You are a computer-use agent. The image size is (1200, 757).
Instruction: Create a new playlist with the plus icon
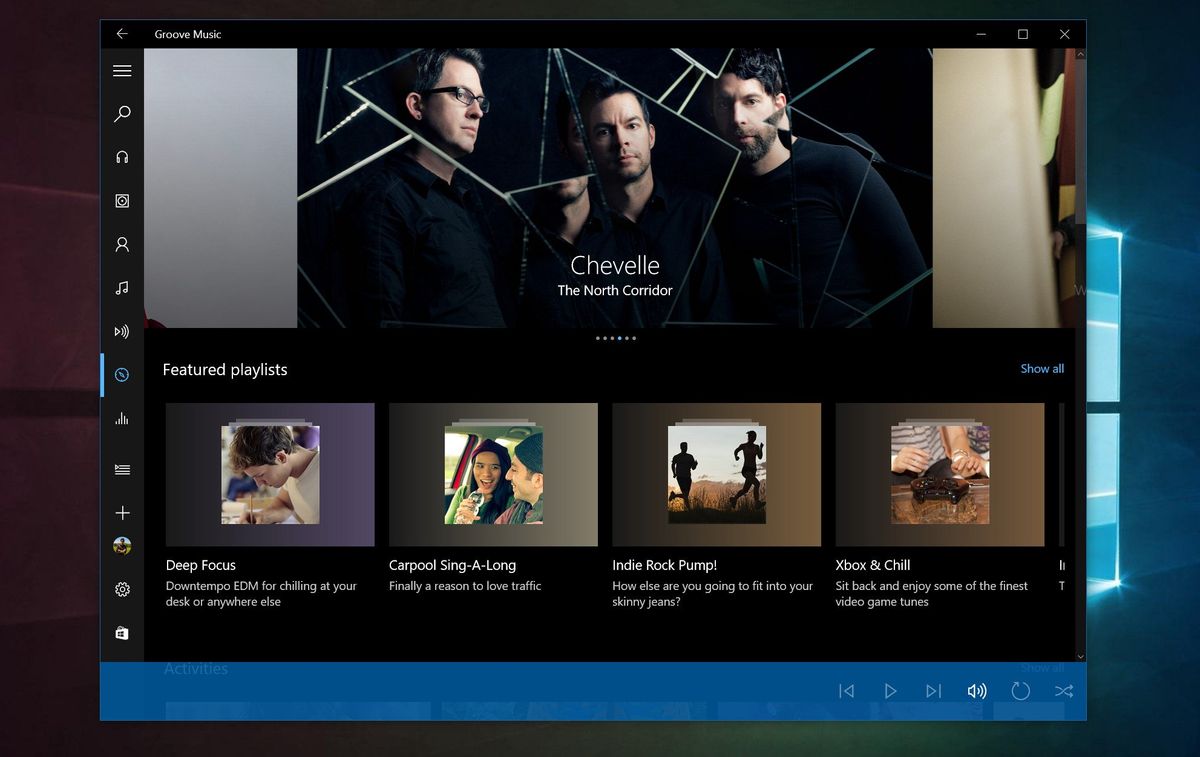(122, 512)
